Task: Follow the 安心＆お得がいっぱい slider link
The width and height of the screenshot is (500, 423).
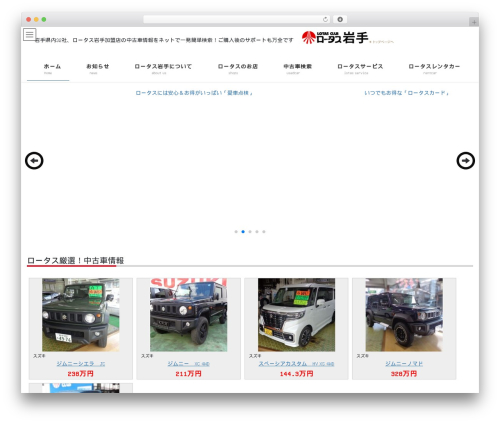Action: click(194, 93)
